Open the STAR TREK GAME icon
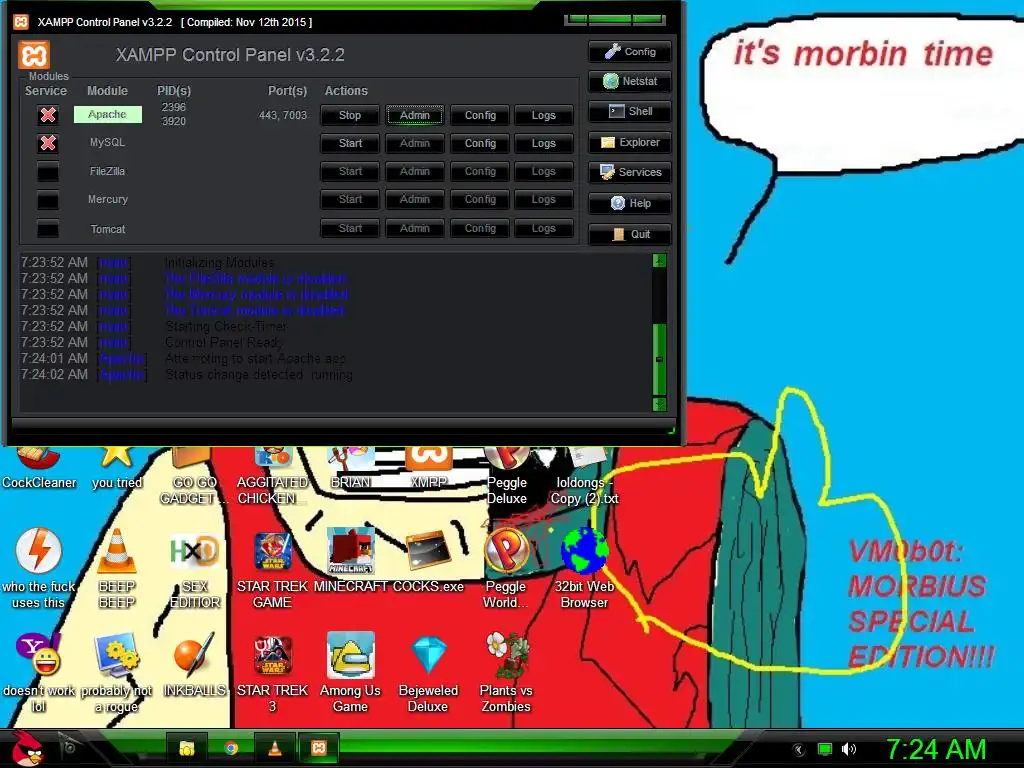This screenshot has width=1024, height=768. [272, 568]
